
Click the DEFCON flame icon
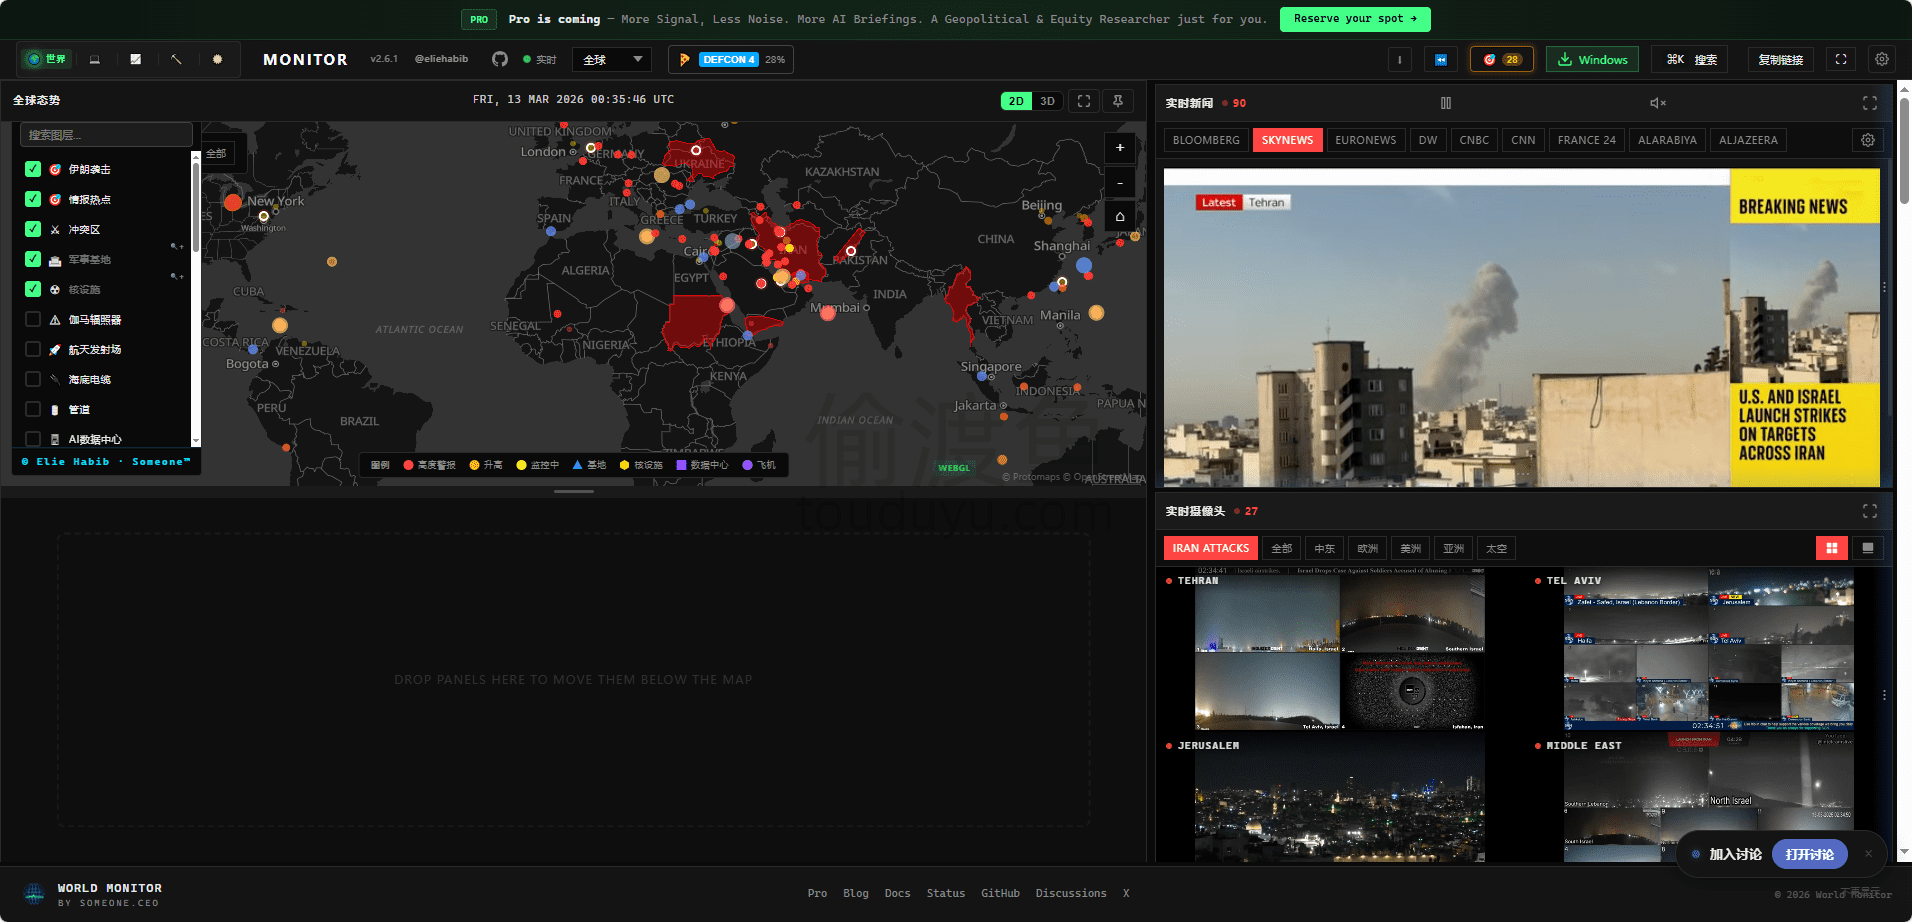[684, 59]
